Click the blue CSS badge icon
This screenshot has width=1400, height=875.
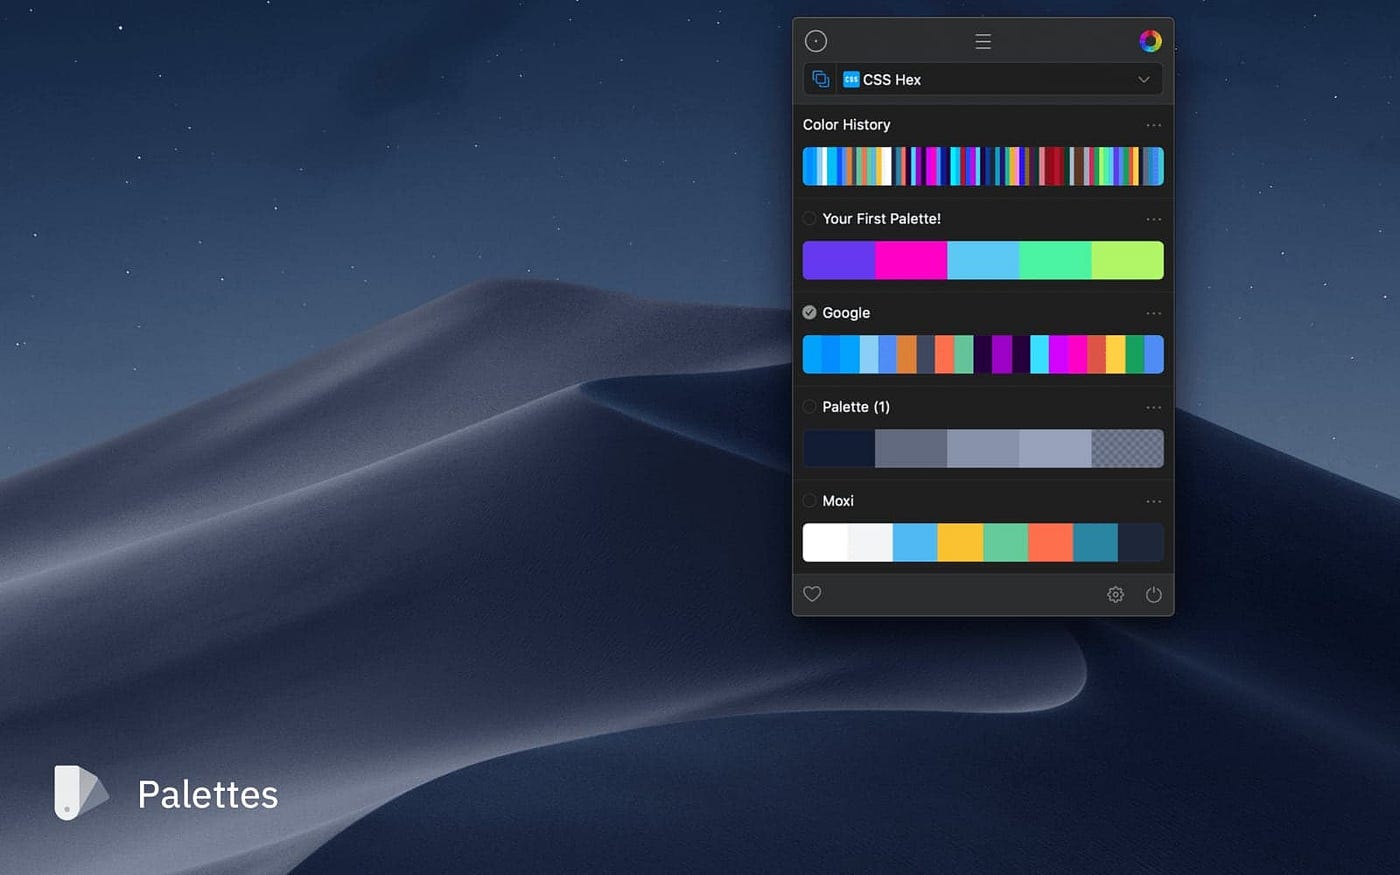tap(850, 79)
